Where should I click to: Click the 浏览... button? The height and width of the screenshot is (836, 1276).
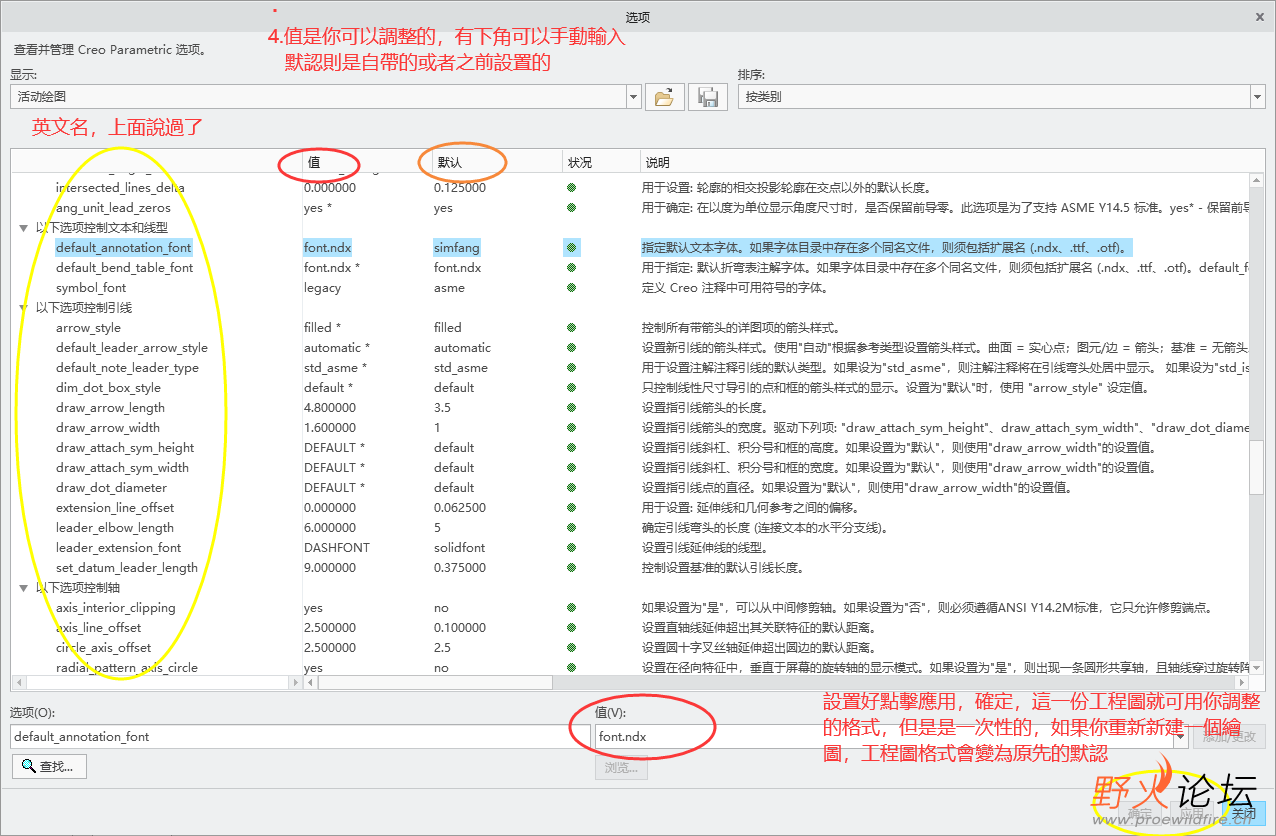click(x=621, y=767)
